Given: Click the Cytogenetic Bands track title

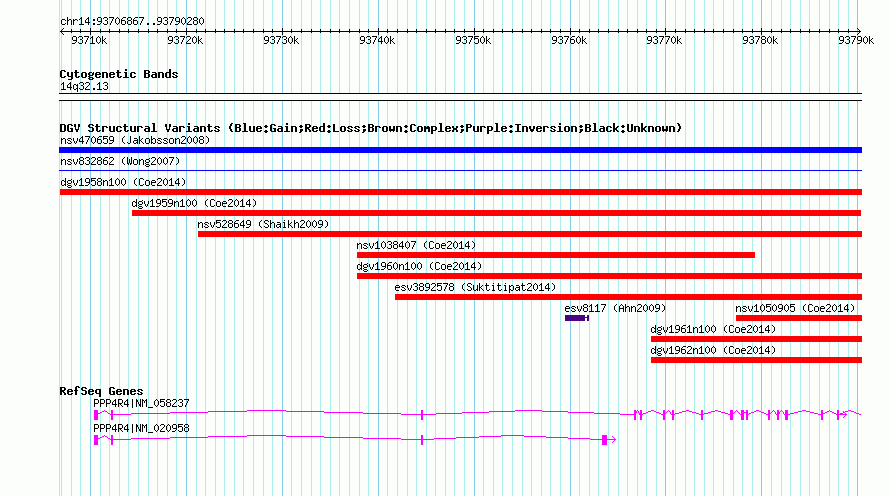Looking at the screenshot, I should coord(119,74).
